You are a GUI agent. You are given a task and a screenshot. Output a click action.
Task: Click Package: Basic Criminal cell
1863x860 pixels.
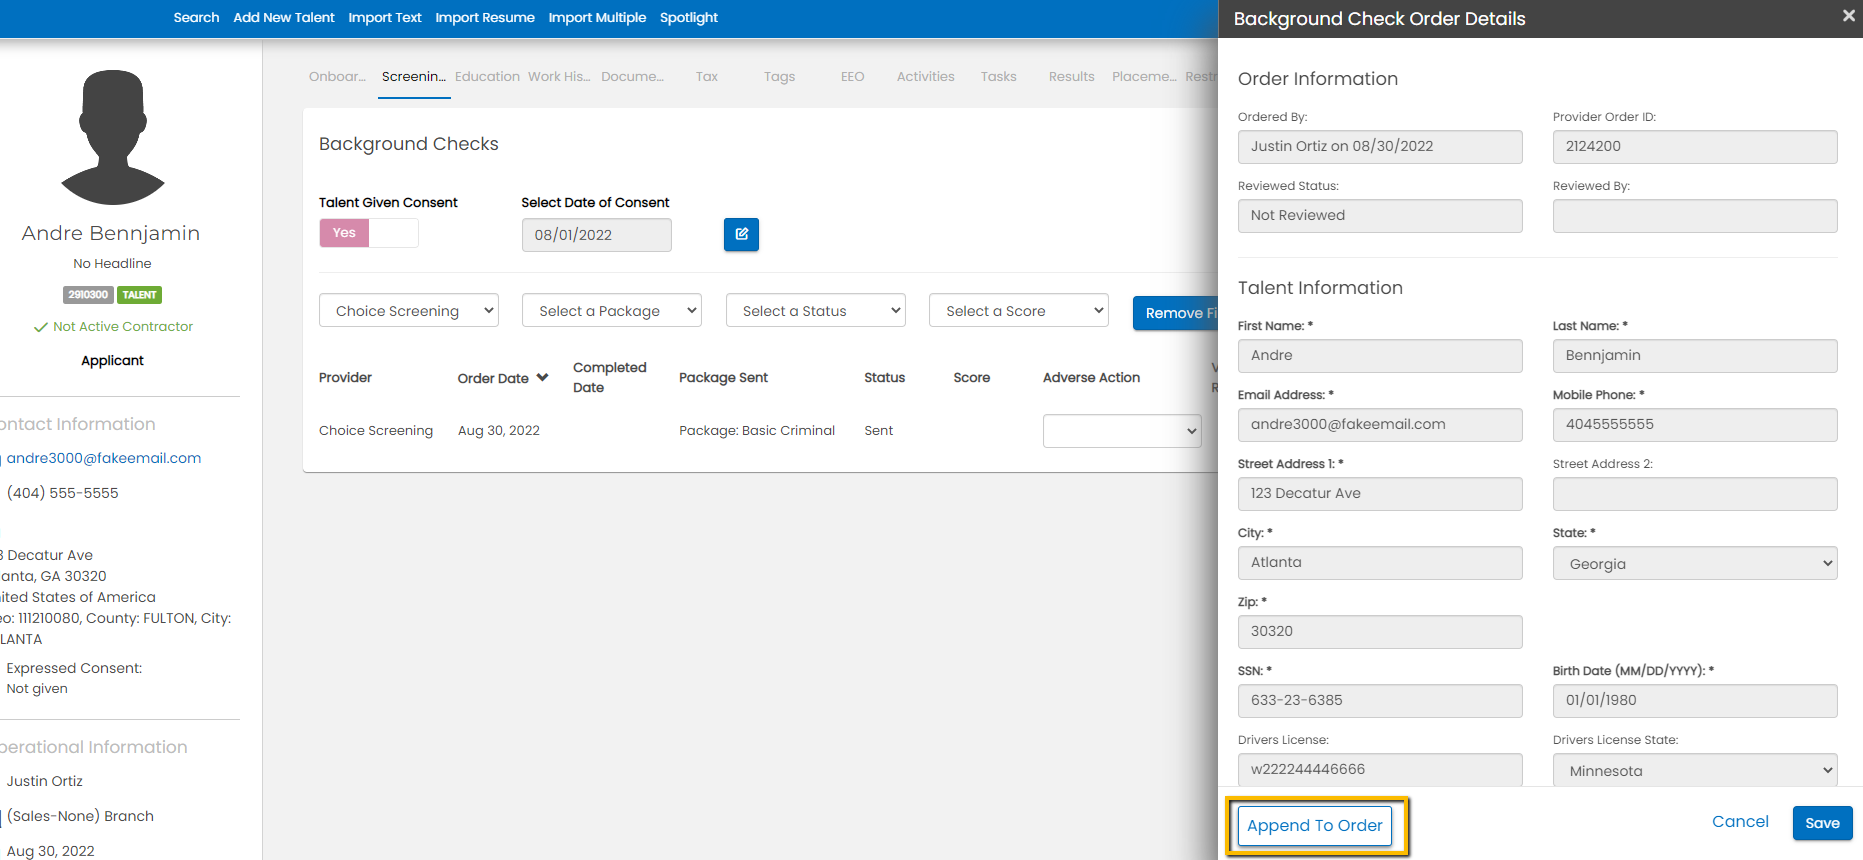757,431
